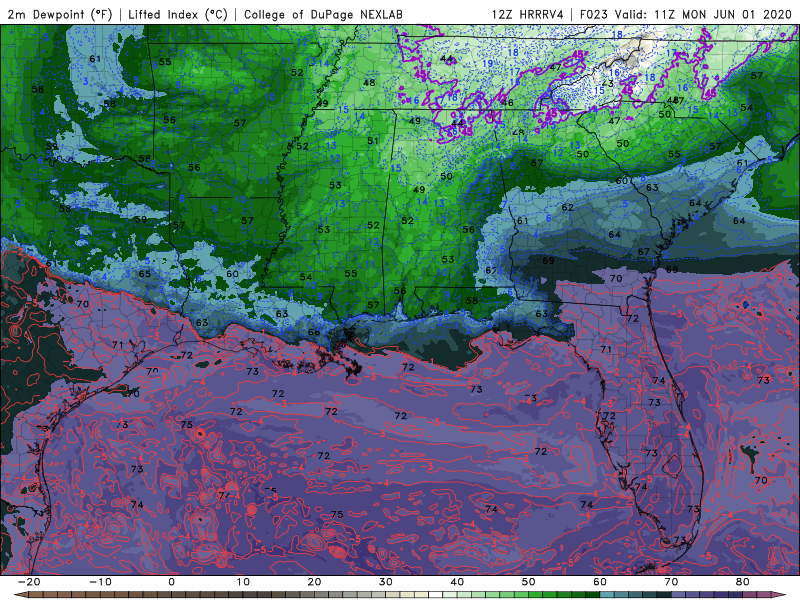Click the "60" color scale label
The width and height of the screenshot is (800, 600).
click(x=600, y=582)
